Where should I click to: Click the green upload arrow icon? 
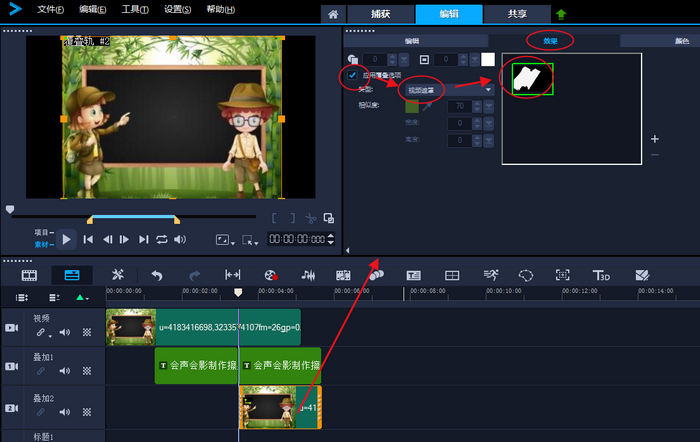click(561, 14)
